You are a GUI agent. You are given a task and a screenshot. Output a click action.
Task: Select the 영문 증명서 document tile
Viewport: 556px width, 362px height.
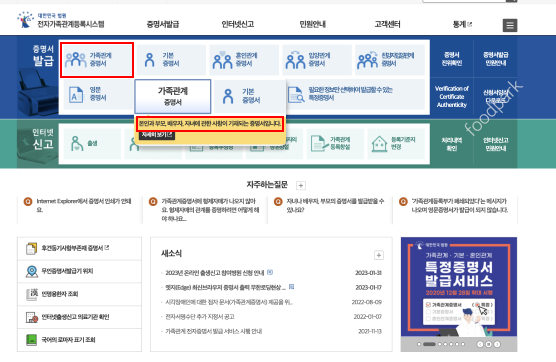(98, 94)
